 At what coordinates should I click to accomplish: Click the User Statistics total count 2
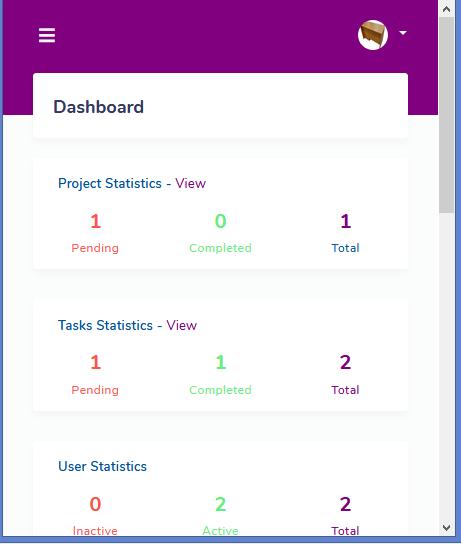coord(345,504)
